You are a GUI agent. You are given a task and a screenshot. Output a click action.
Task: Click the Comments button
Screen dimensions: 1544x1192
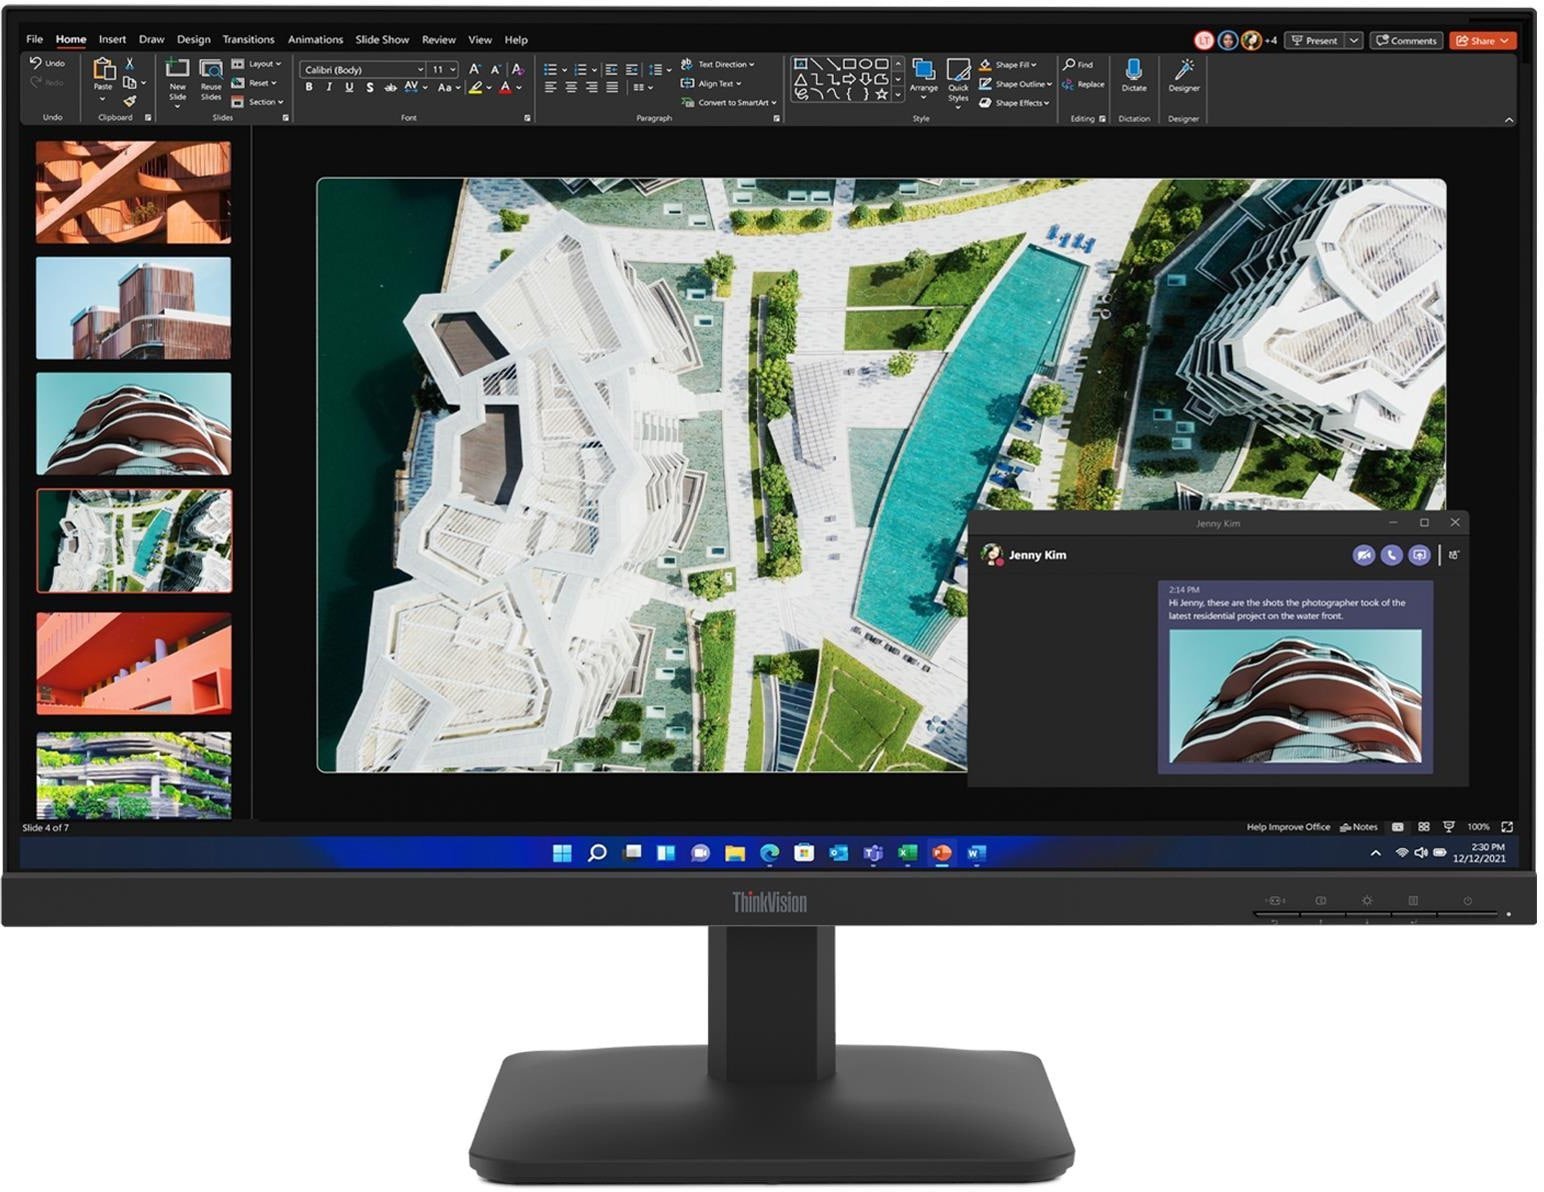pos(1406,41)
